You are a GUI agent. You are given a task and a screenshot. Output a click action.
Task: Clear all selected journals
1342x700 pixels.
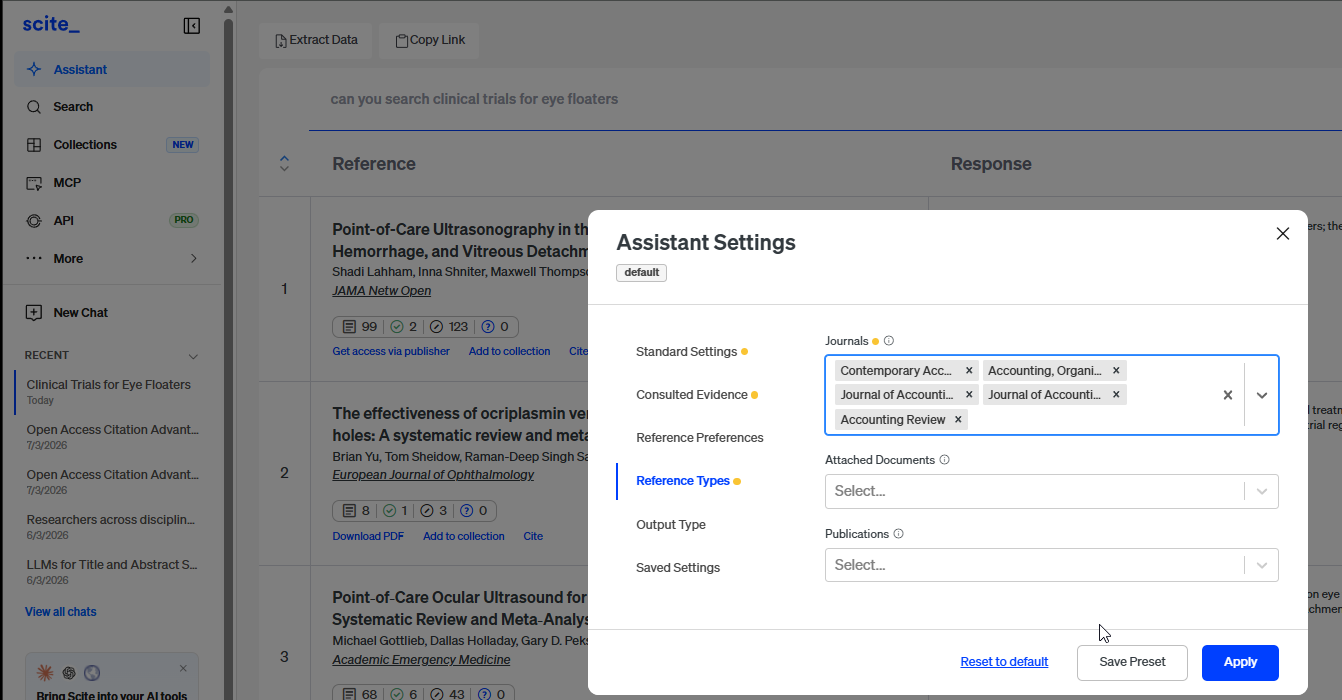click(1228, 395)
